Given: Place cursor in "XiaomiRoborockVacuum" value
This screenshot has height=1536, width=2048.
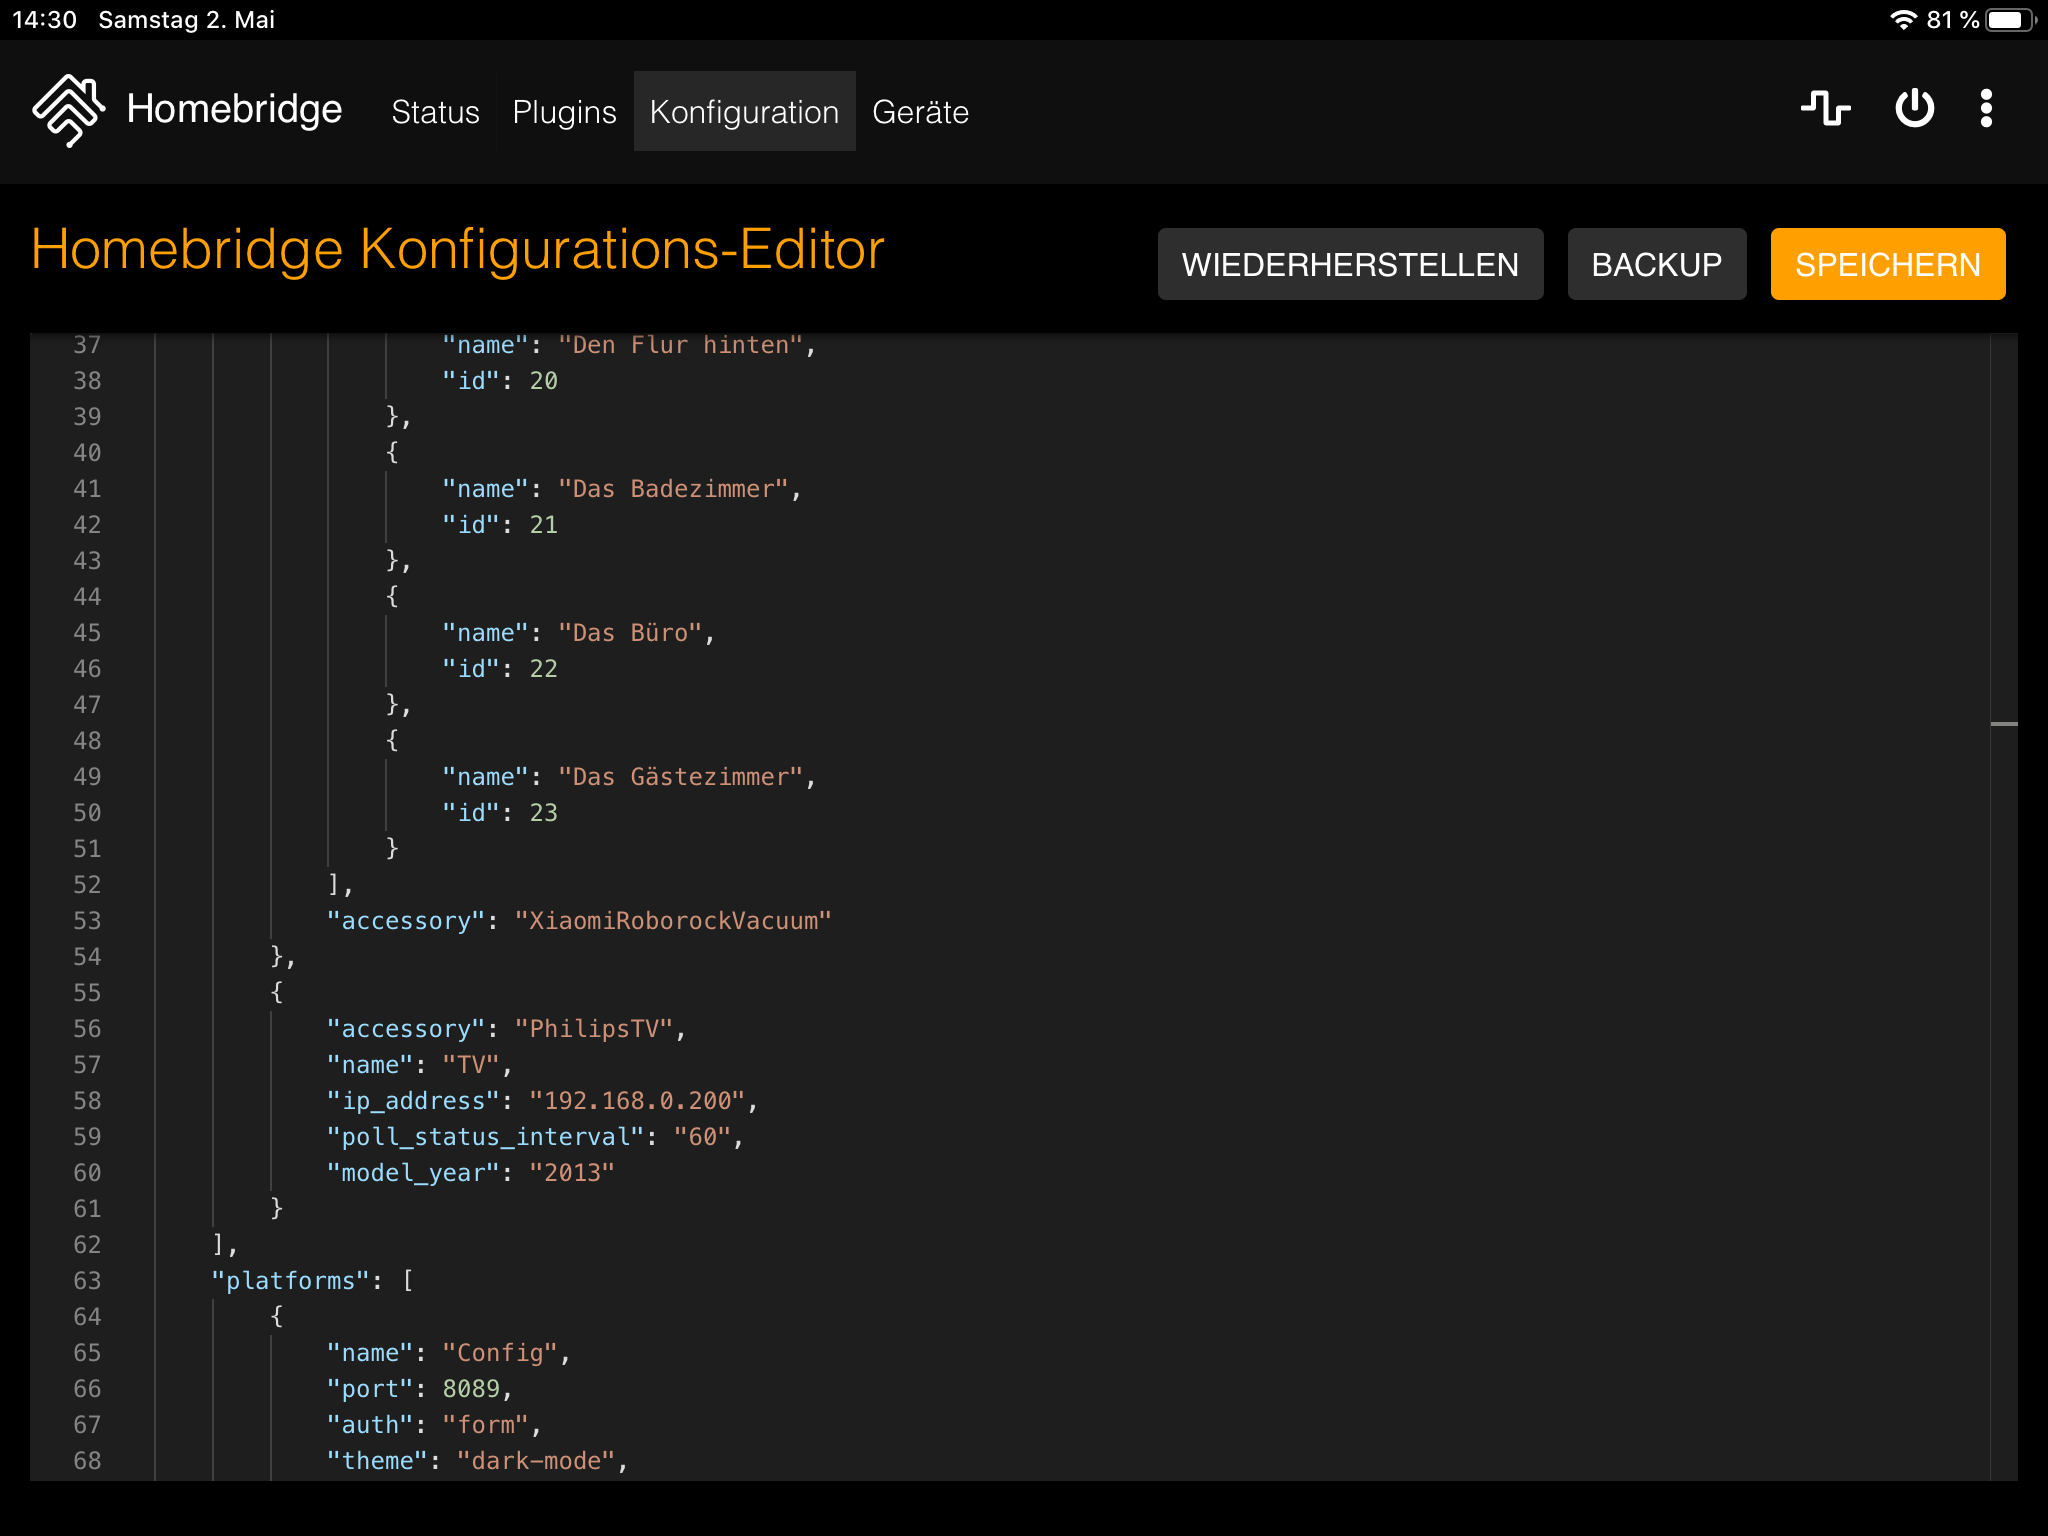Looking at the screenshot, I should (x=672, y=921).
